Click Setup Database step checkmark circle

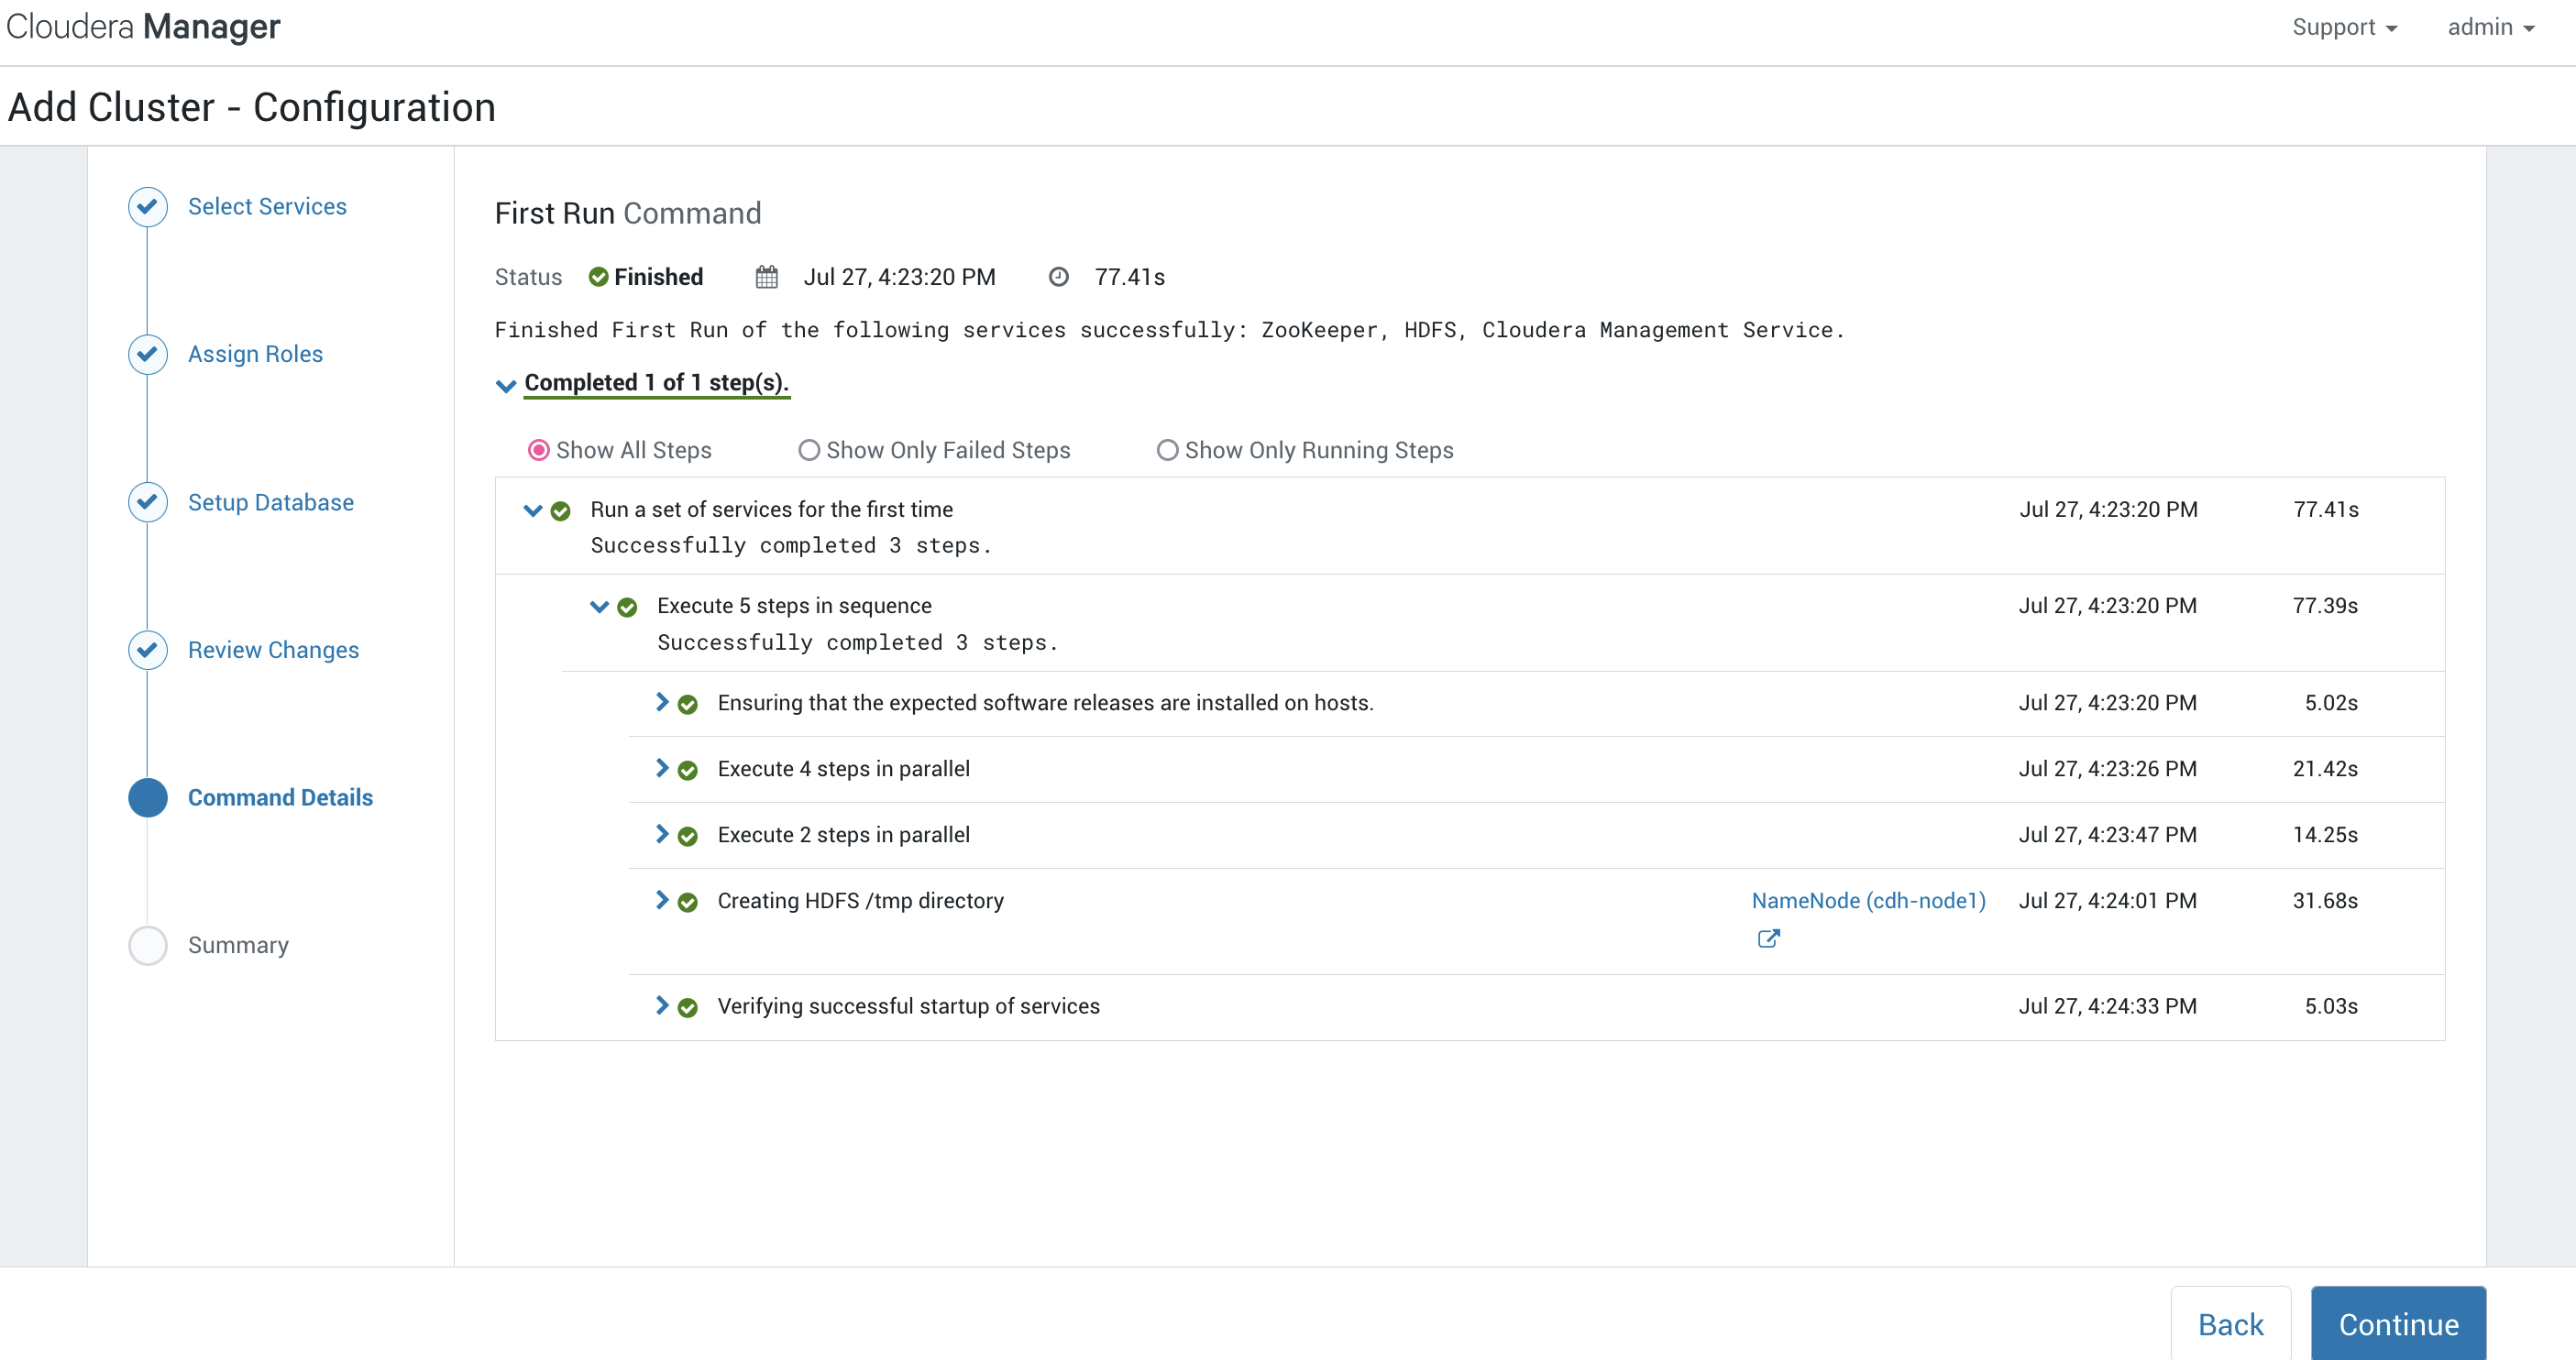click(x=148, y=502)
